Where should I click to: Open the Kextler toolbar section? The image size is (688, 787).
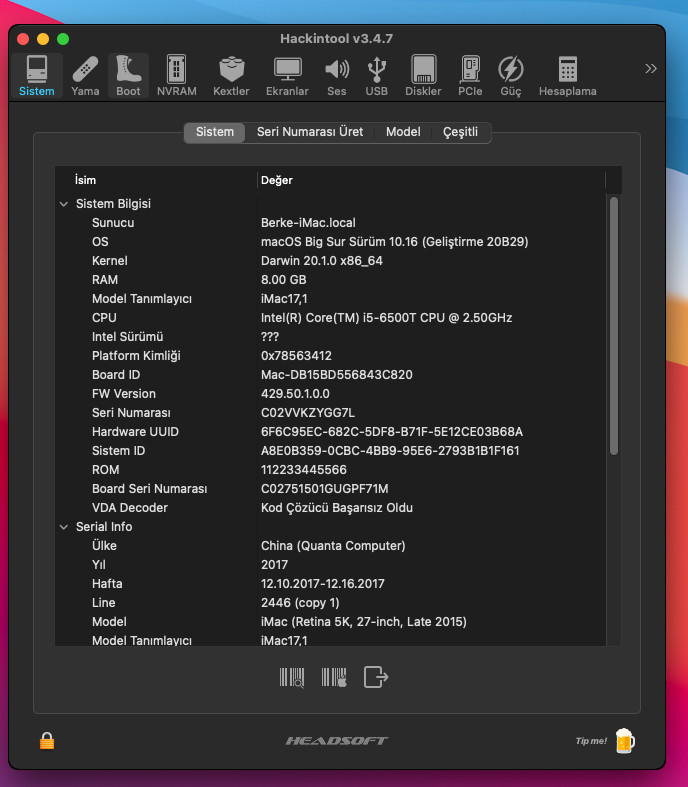coord(231,76)
